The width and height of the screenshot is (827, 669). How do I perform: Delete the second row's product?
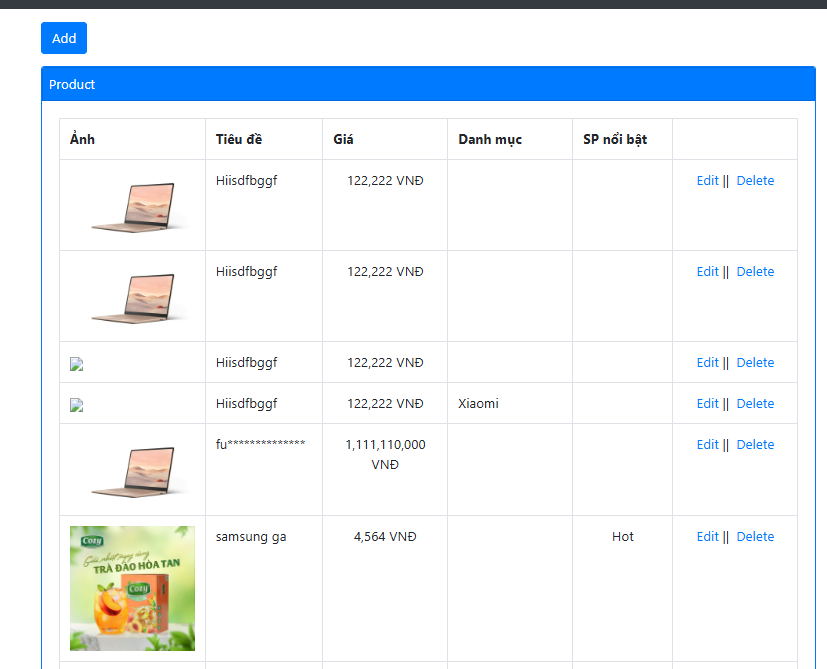point(755,272)
